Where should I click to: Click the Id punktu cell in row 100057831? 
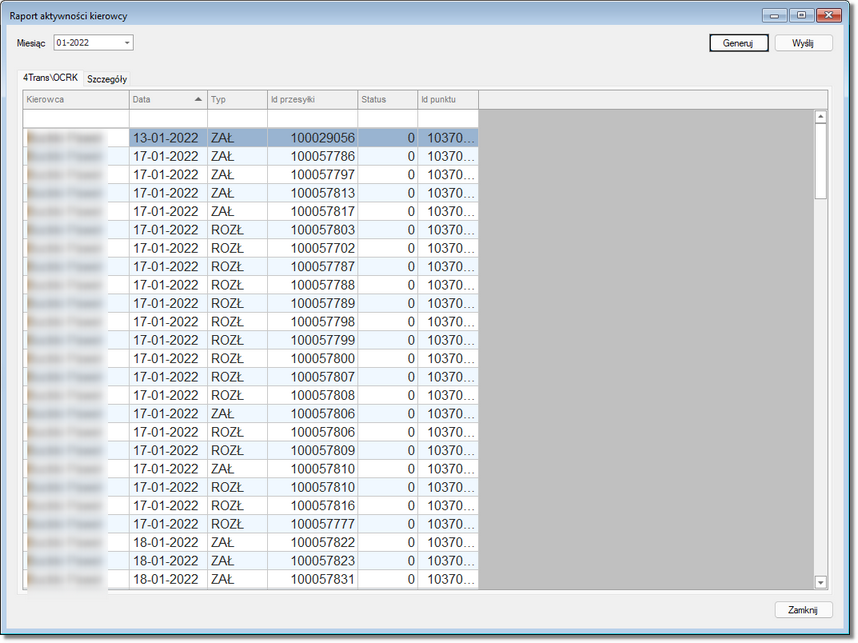coord(448,579)
